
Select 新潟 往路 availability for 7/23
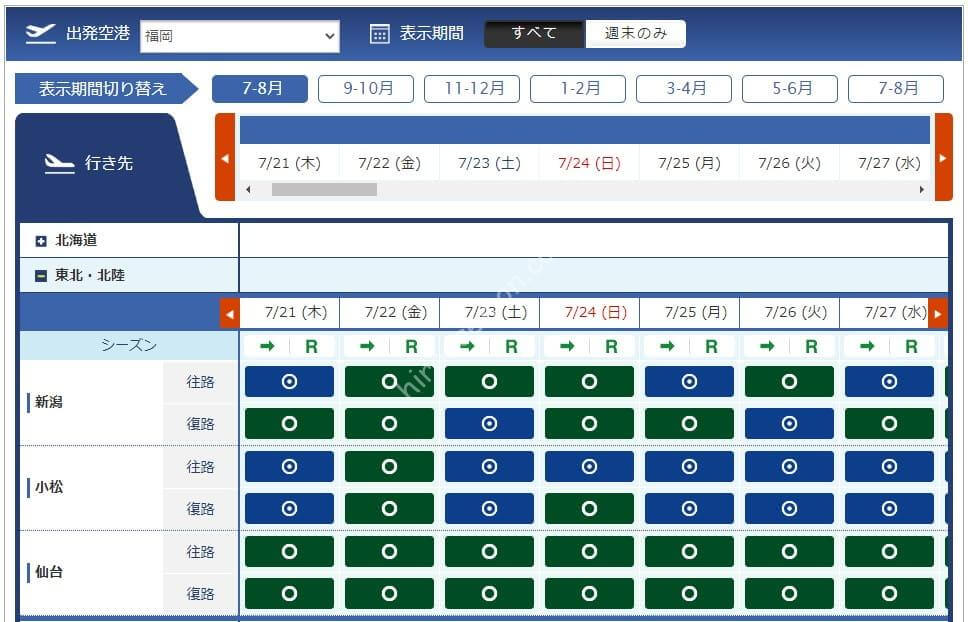click(x=489, y=381)
